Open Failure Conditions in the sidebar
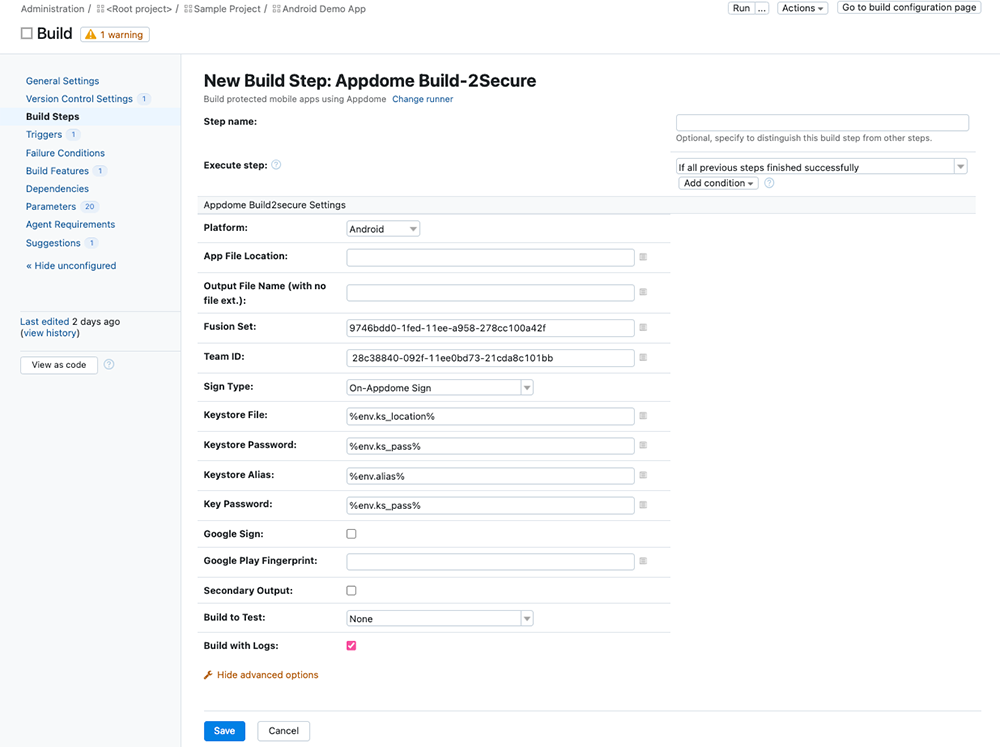Viewport: 1000px width, 747px height. click(x=65, y=153)
